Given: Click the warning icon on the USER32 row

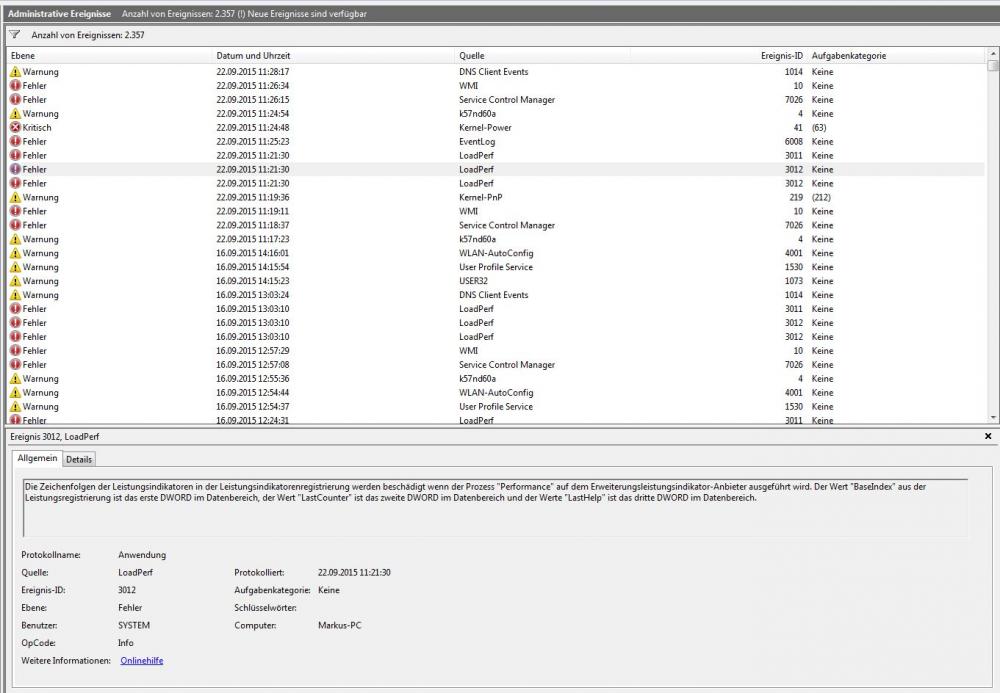Looking at the screenshot, I should [15, 282].
